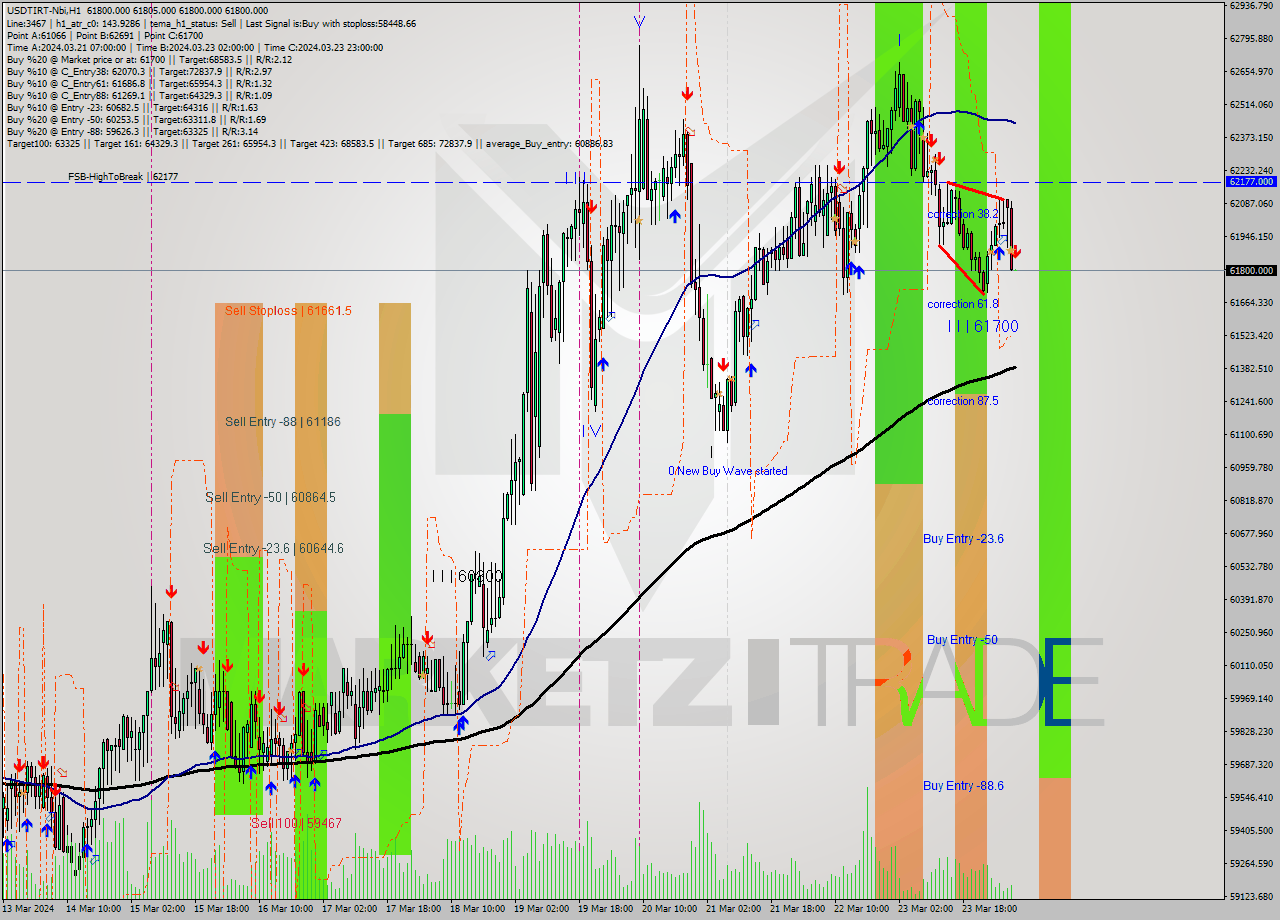Click the blue 62177.000 price tag
This screenshot has height=920, width=1280.
pos(1250,182)
